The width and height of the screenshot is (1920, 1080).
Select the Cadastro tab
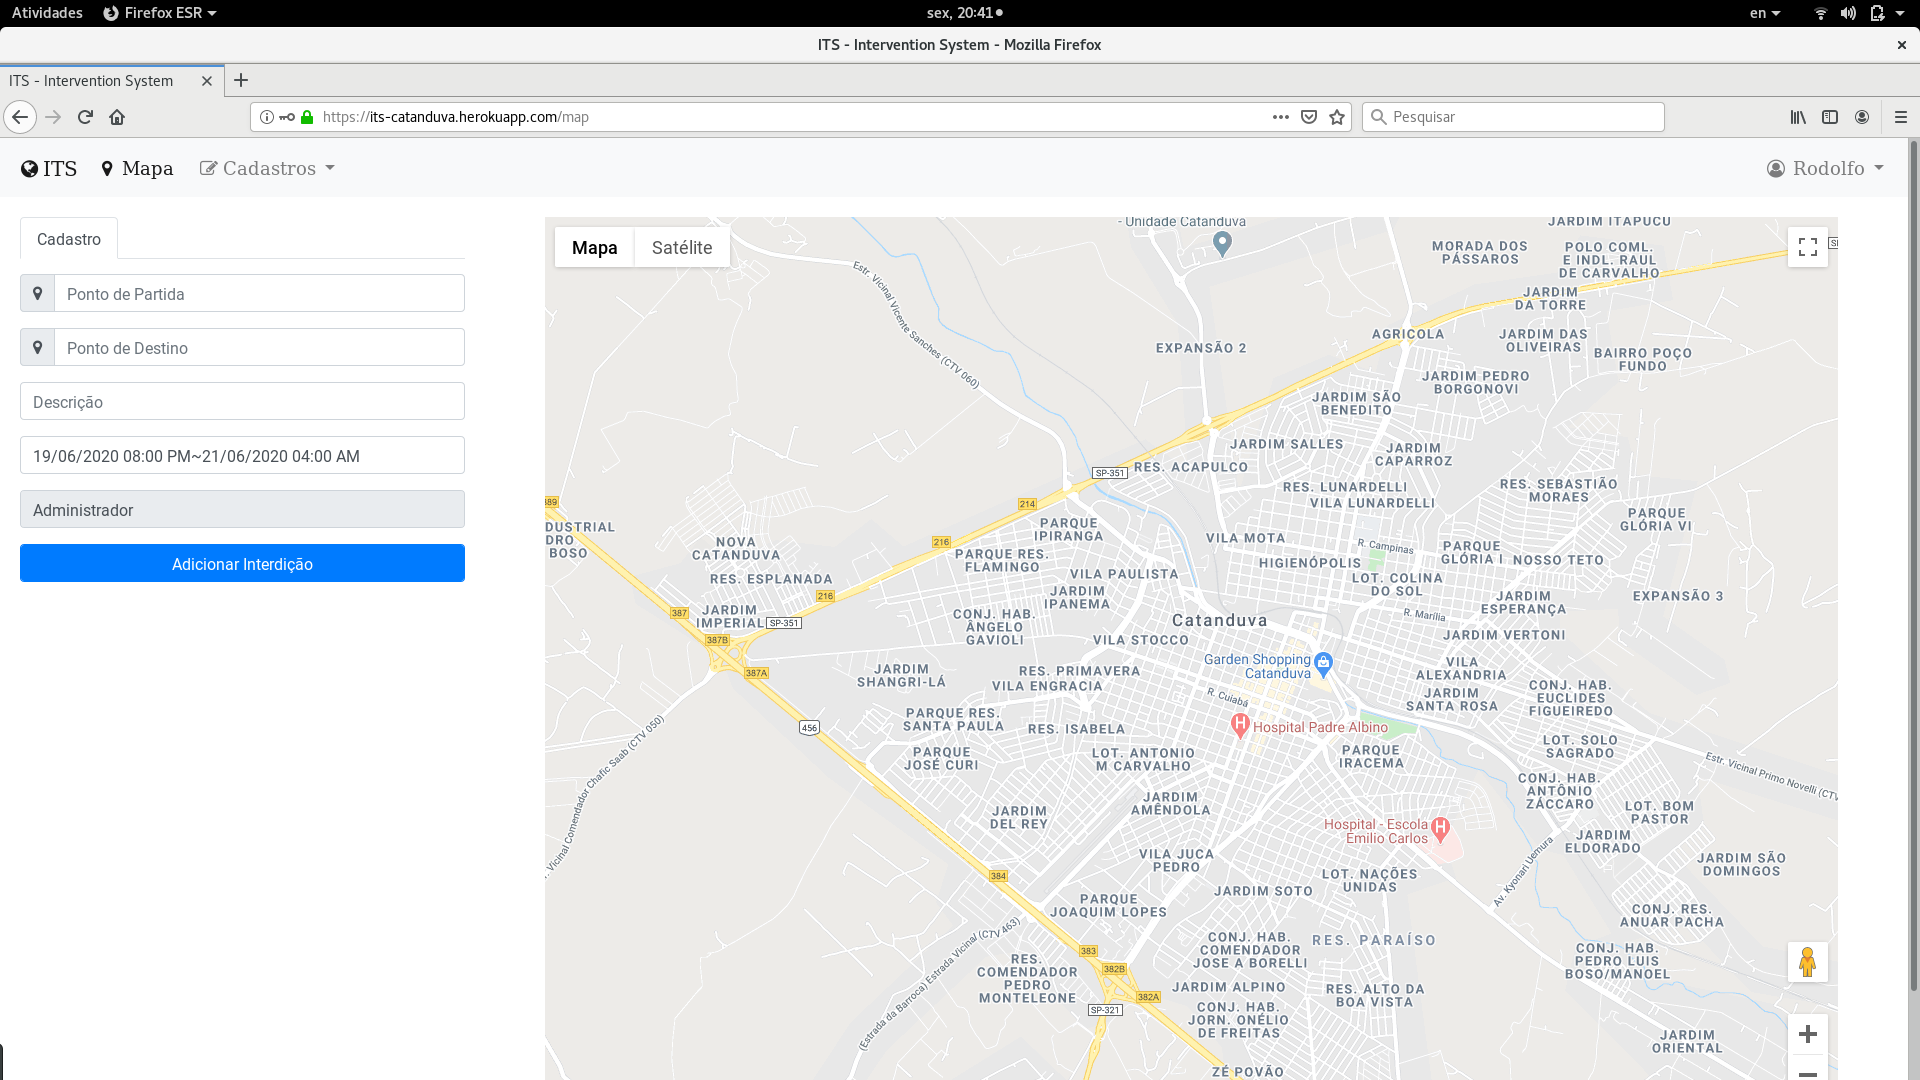click(69, 240)
